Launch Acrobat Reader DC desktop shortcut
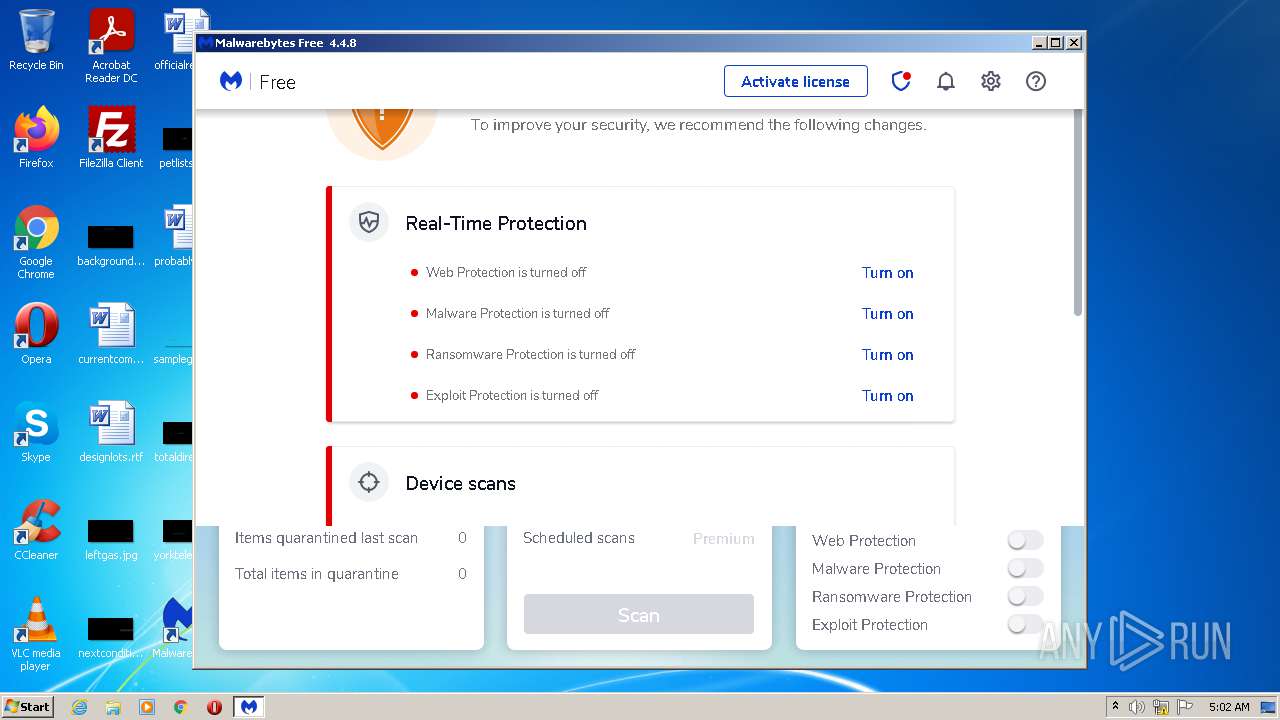The height and width of the screenshot is (720, 1280). [111, 46]
